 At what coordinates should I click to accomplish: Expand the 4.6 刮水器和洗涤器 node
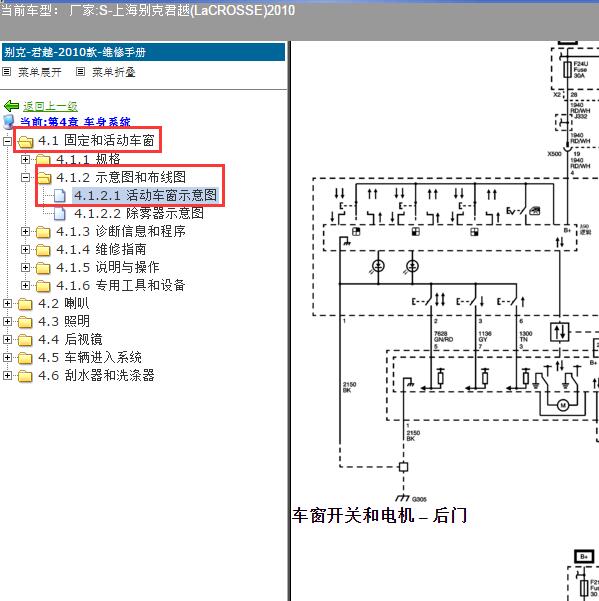pyautogui.click(x=7, y=376)
